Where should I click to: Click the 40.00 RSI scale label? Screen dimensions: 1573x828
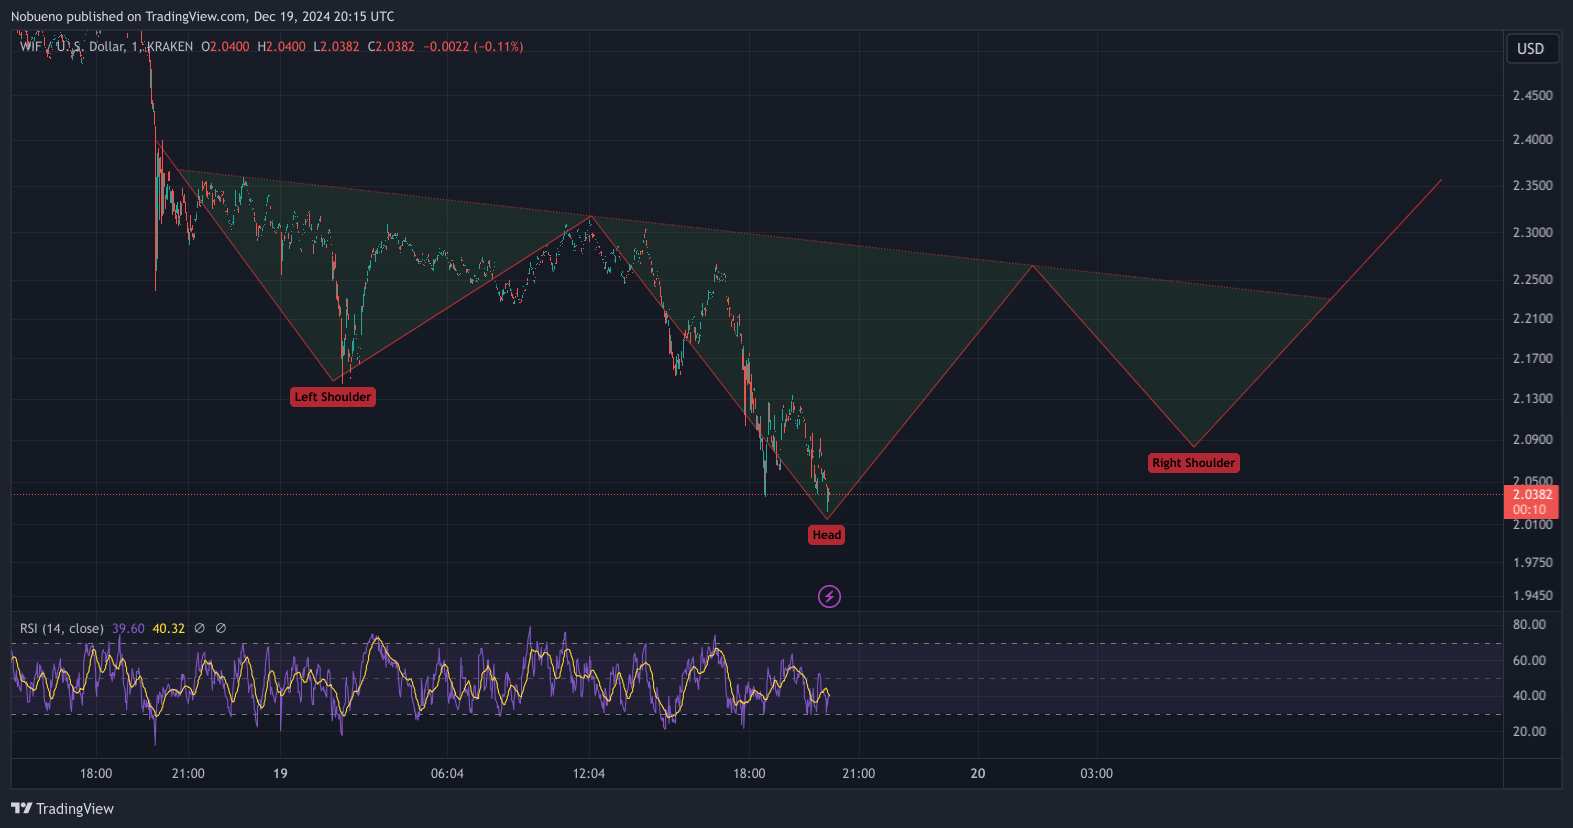point(1529,695)
